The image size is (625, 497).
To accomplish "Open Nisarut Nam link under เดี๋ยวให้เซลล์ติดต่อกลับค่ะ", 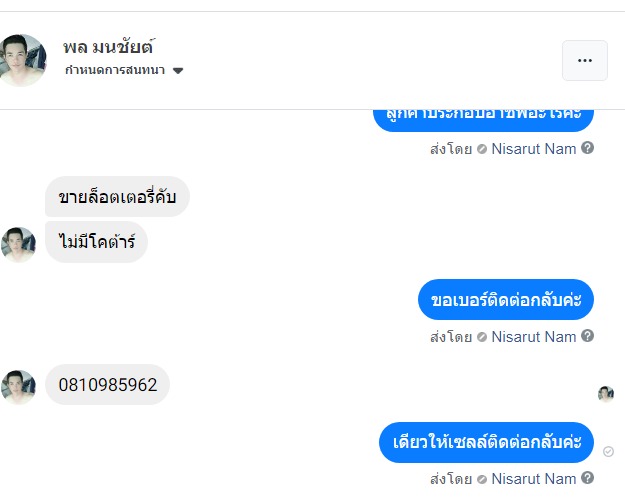I will (x=534, y=479).
